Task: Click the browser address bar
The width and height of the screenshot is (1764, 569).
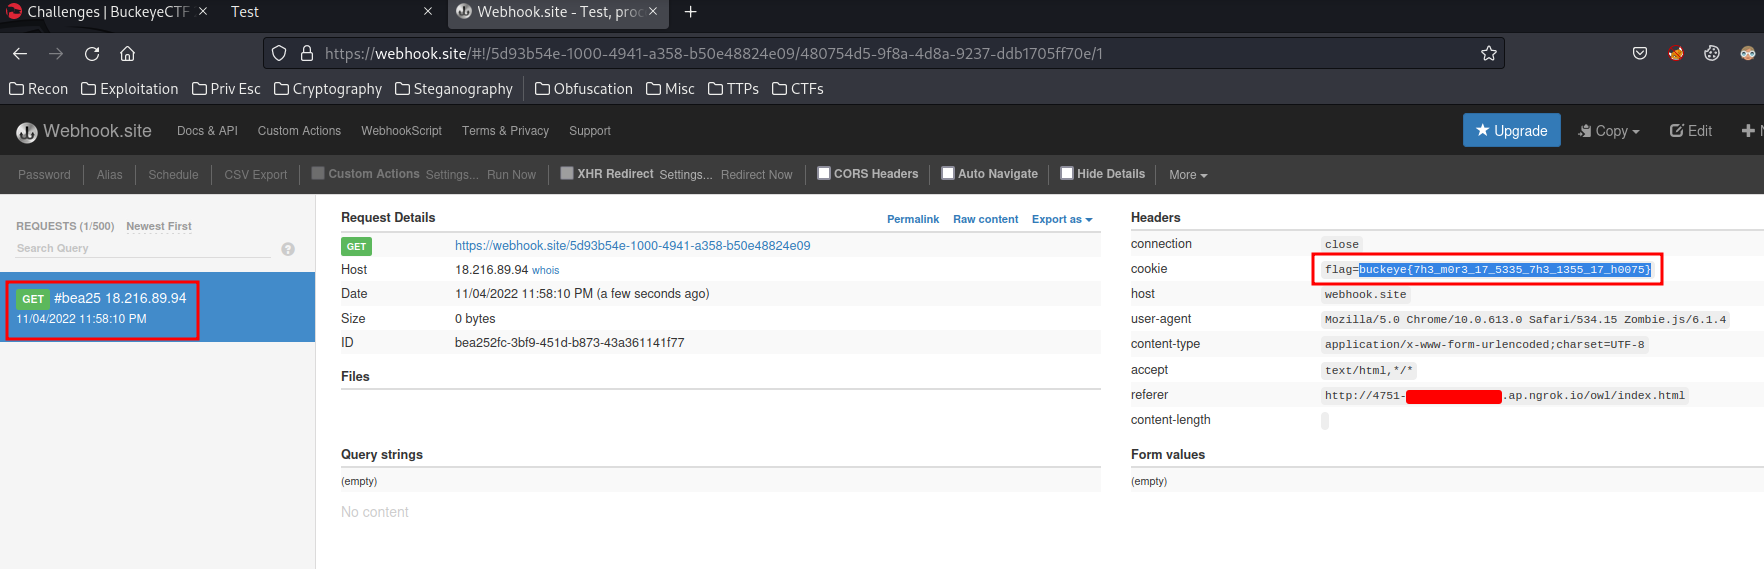Action: [x=884, y=54]
